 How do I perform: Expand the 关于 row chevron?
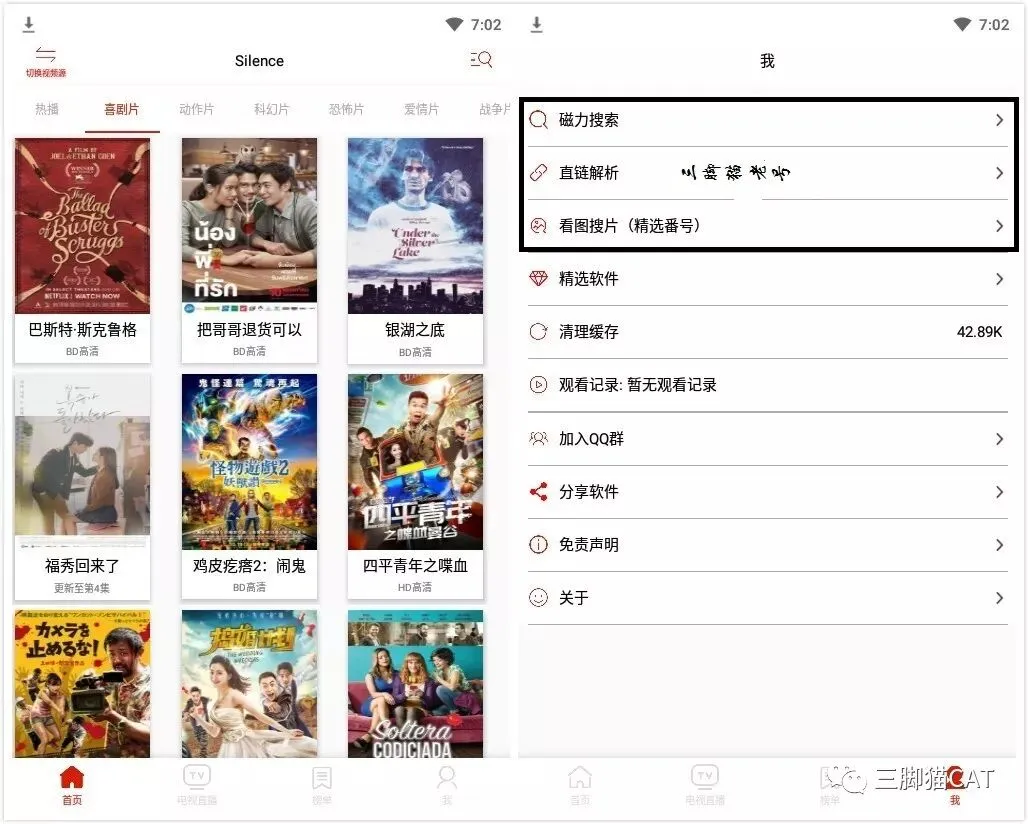(x=999, y=598)
